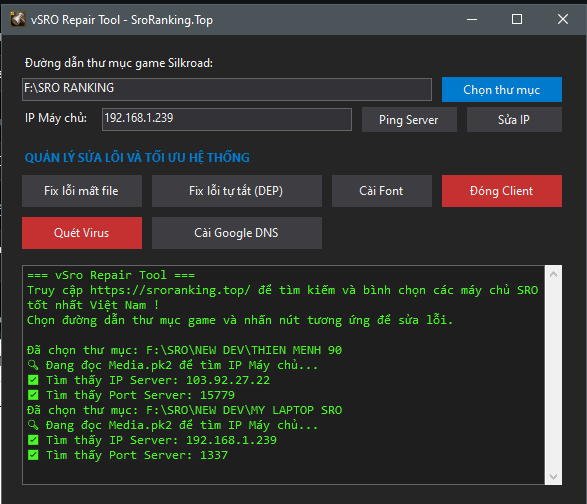
Task: Click the "Cài Font" button
Action: (381, 191)
